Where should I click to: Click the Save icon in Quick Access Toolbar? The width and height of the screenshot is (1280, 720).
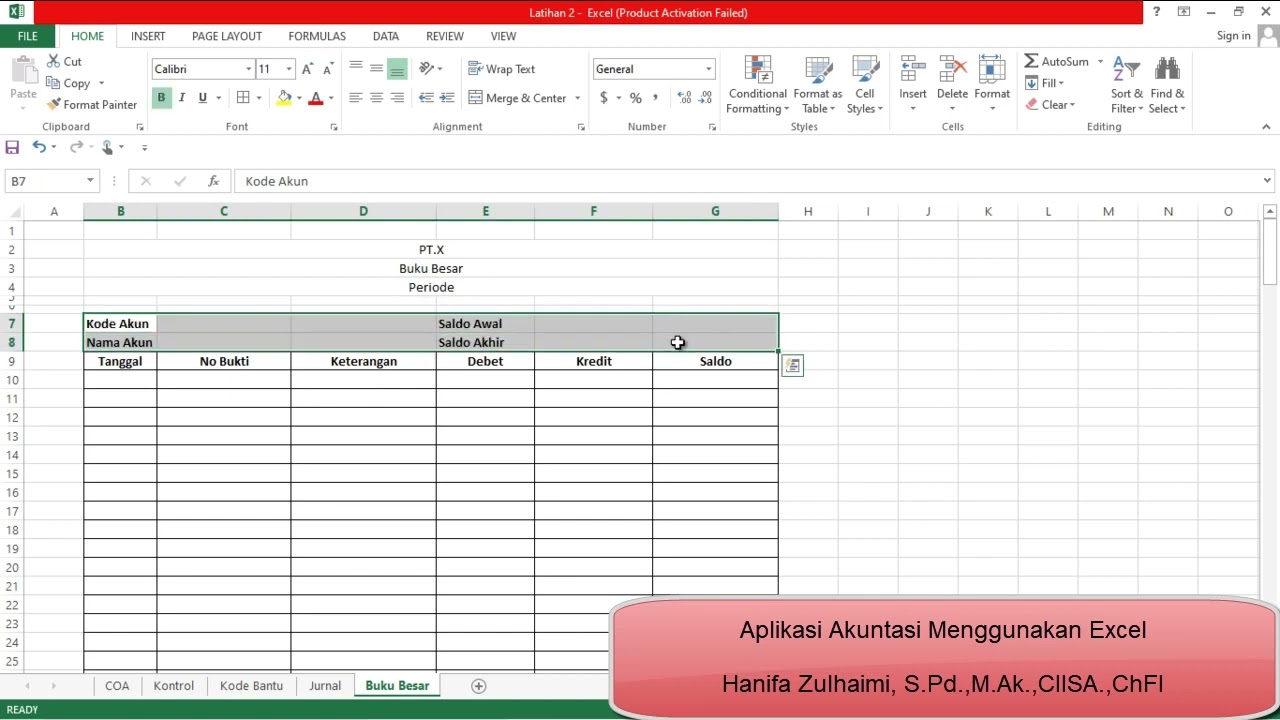[x=12, y=147]
